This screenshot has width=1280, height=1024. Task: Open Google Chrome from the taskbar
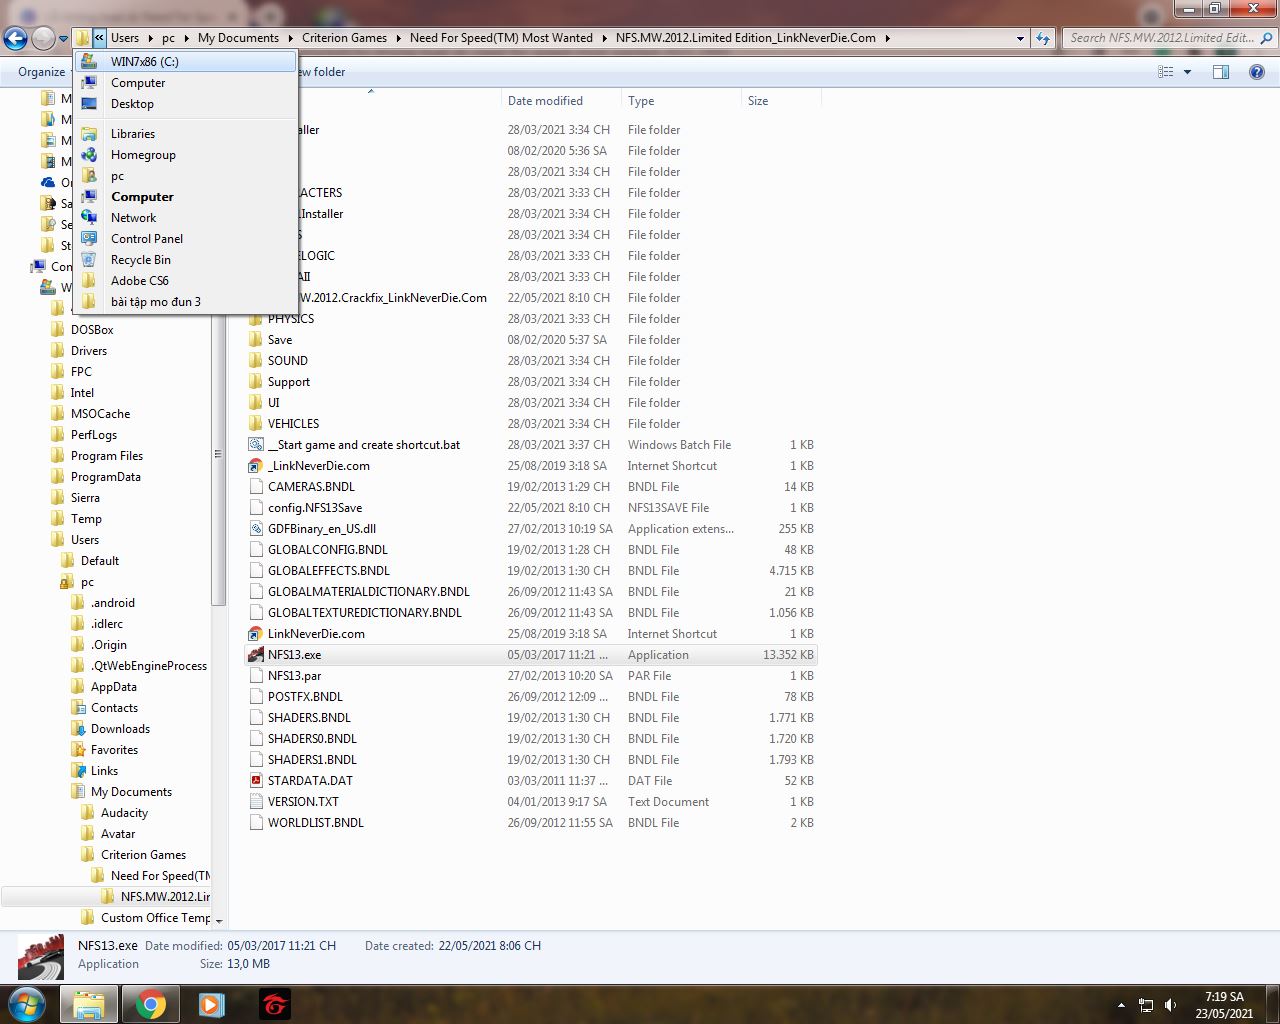pyautogui.click(x=151, y=1003)
